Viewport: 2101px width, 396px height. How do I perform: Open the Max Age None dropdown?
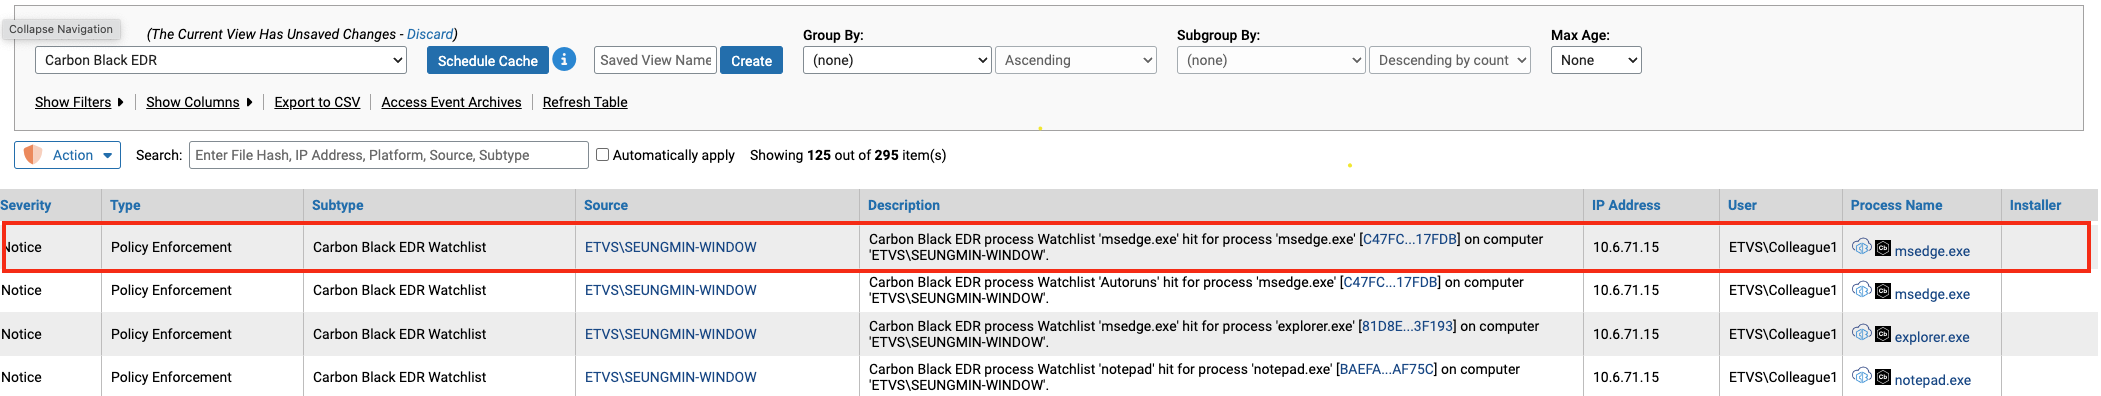[x=1596, y=60]
